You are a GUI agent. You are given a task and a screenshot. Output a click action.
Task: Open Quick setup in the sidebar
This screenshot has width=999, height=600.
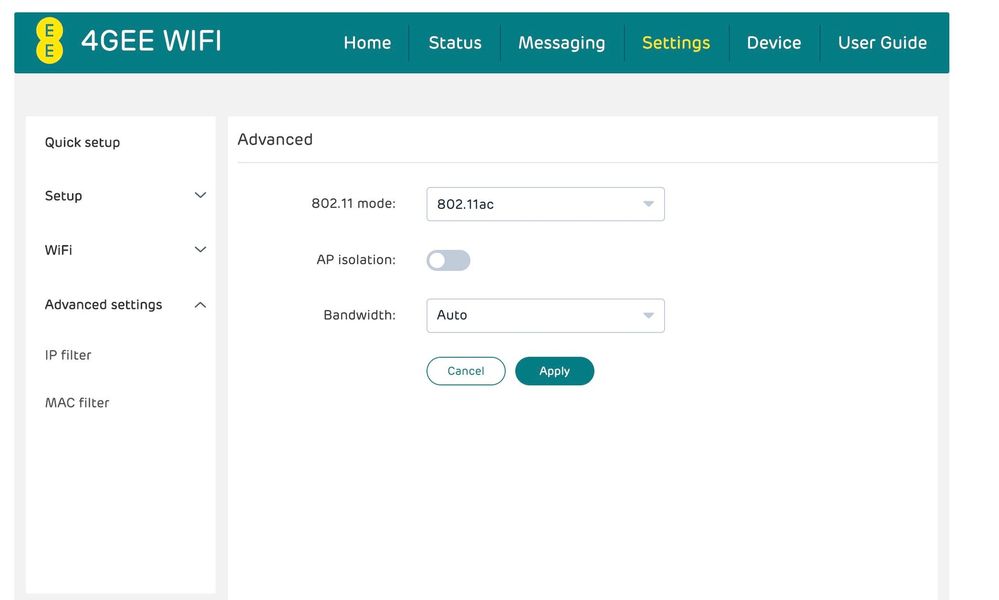[82, 143]
